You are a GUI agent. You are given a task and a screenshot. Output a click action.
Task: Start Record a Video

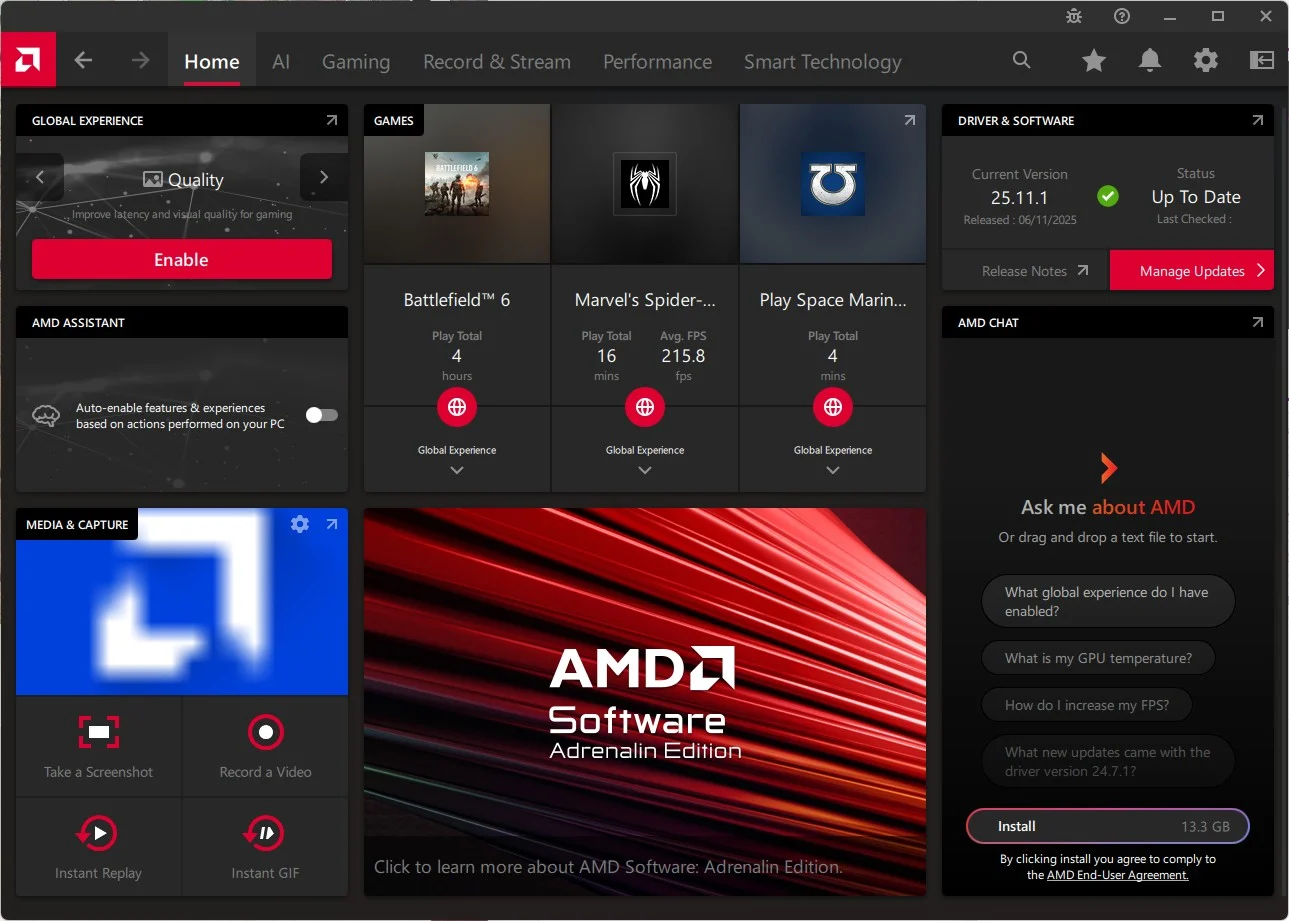(265, 733)
